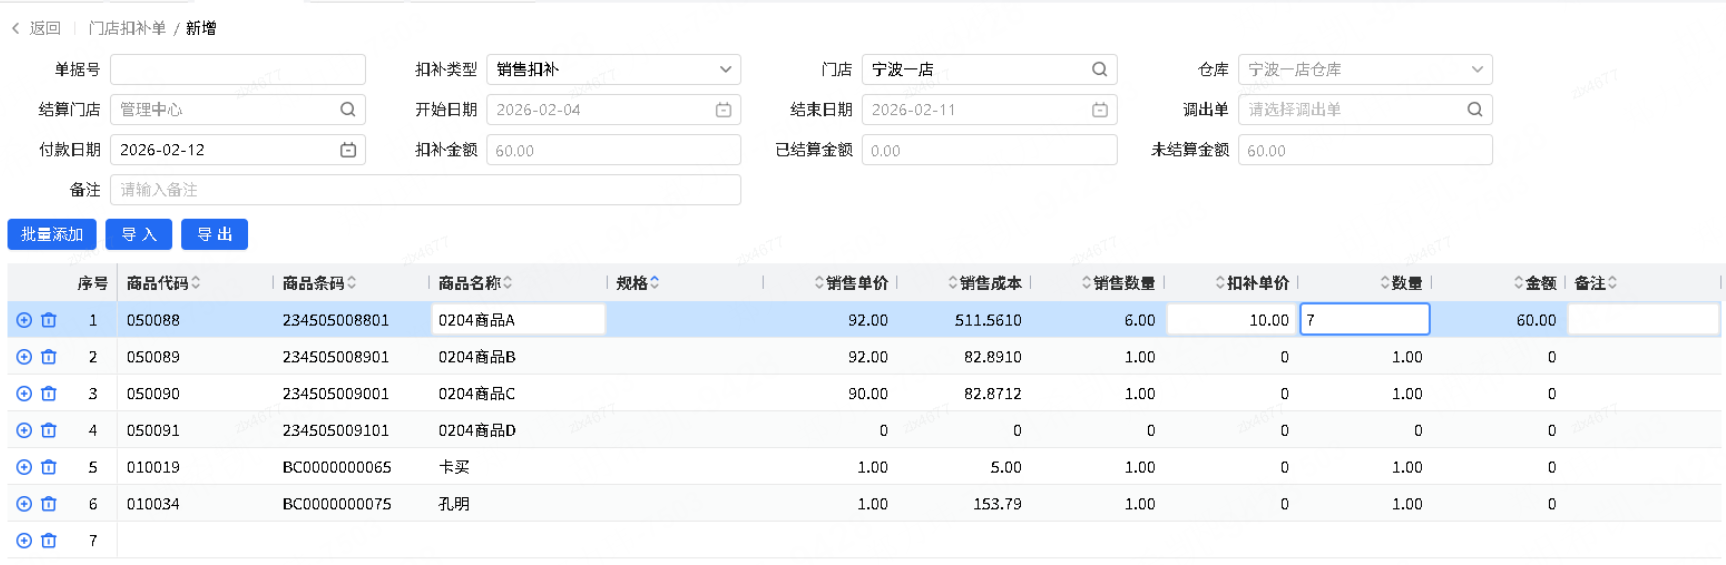This screenshot has height=565, width=1726.
Task: Open the calendar icon for 开始日期
Action: [723, 110]
